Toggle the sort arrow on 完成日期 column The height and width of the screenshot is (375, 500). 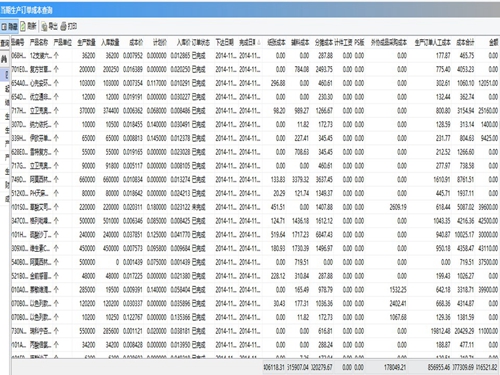(x=258, y=42)
